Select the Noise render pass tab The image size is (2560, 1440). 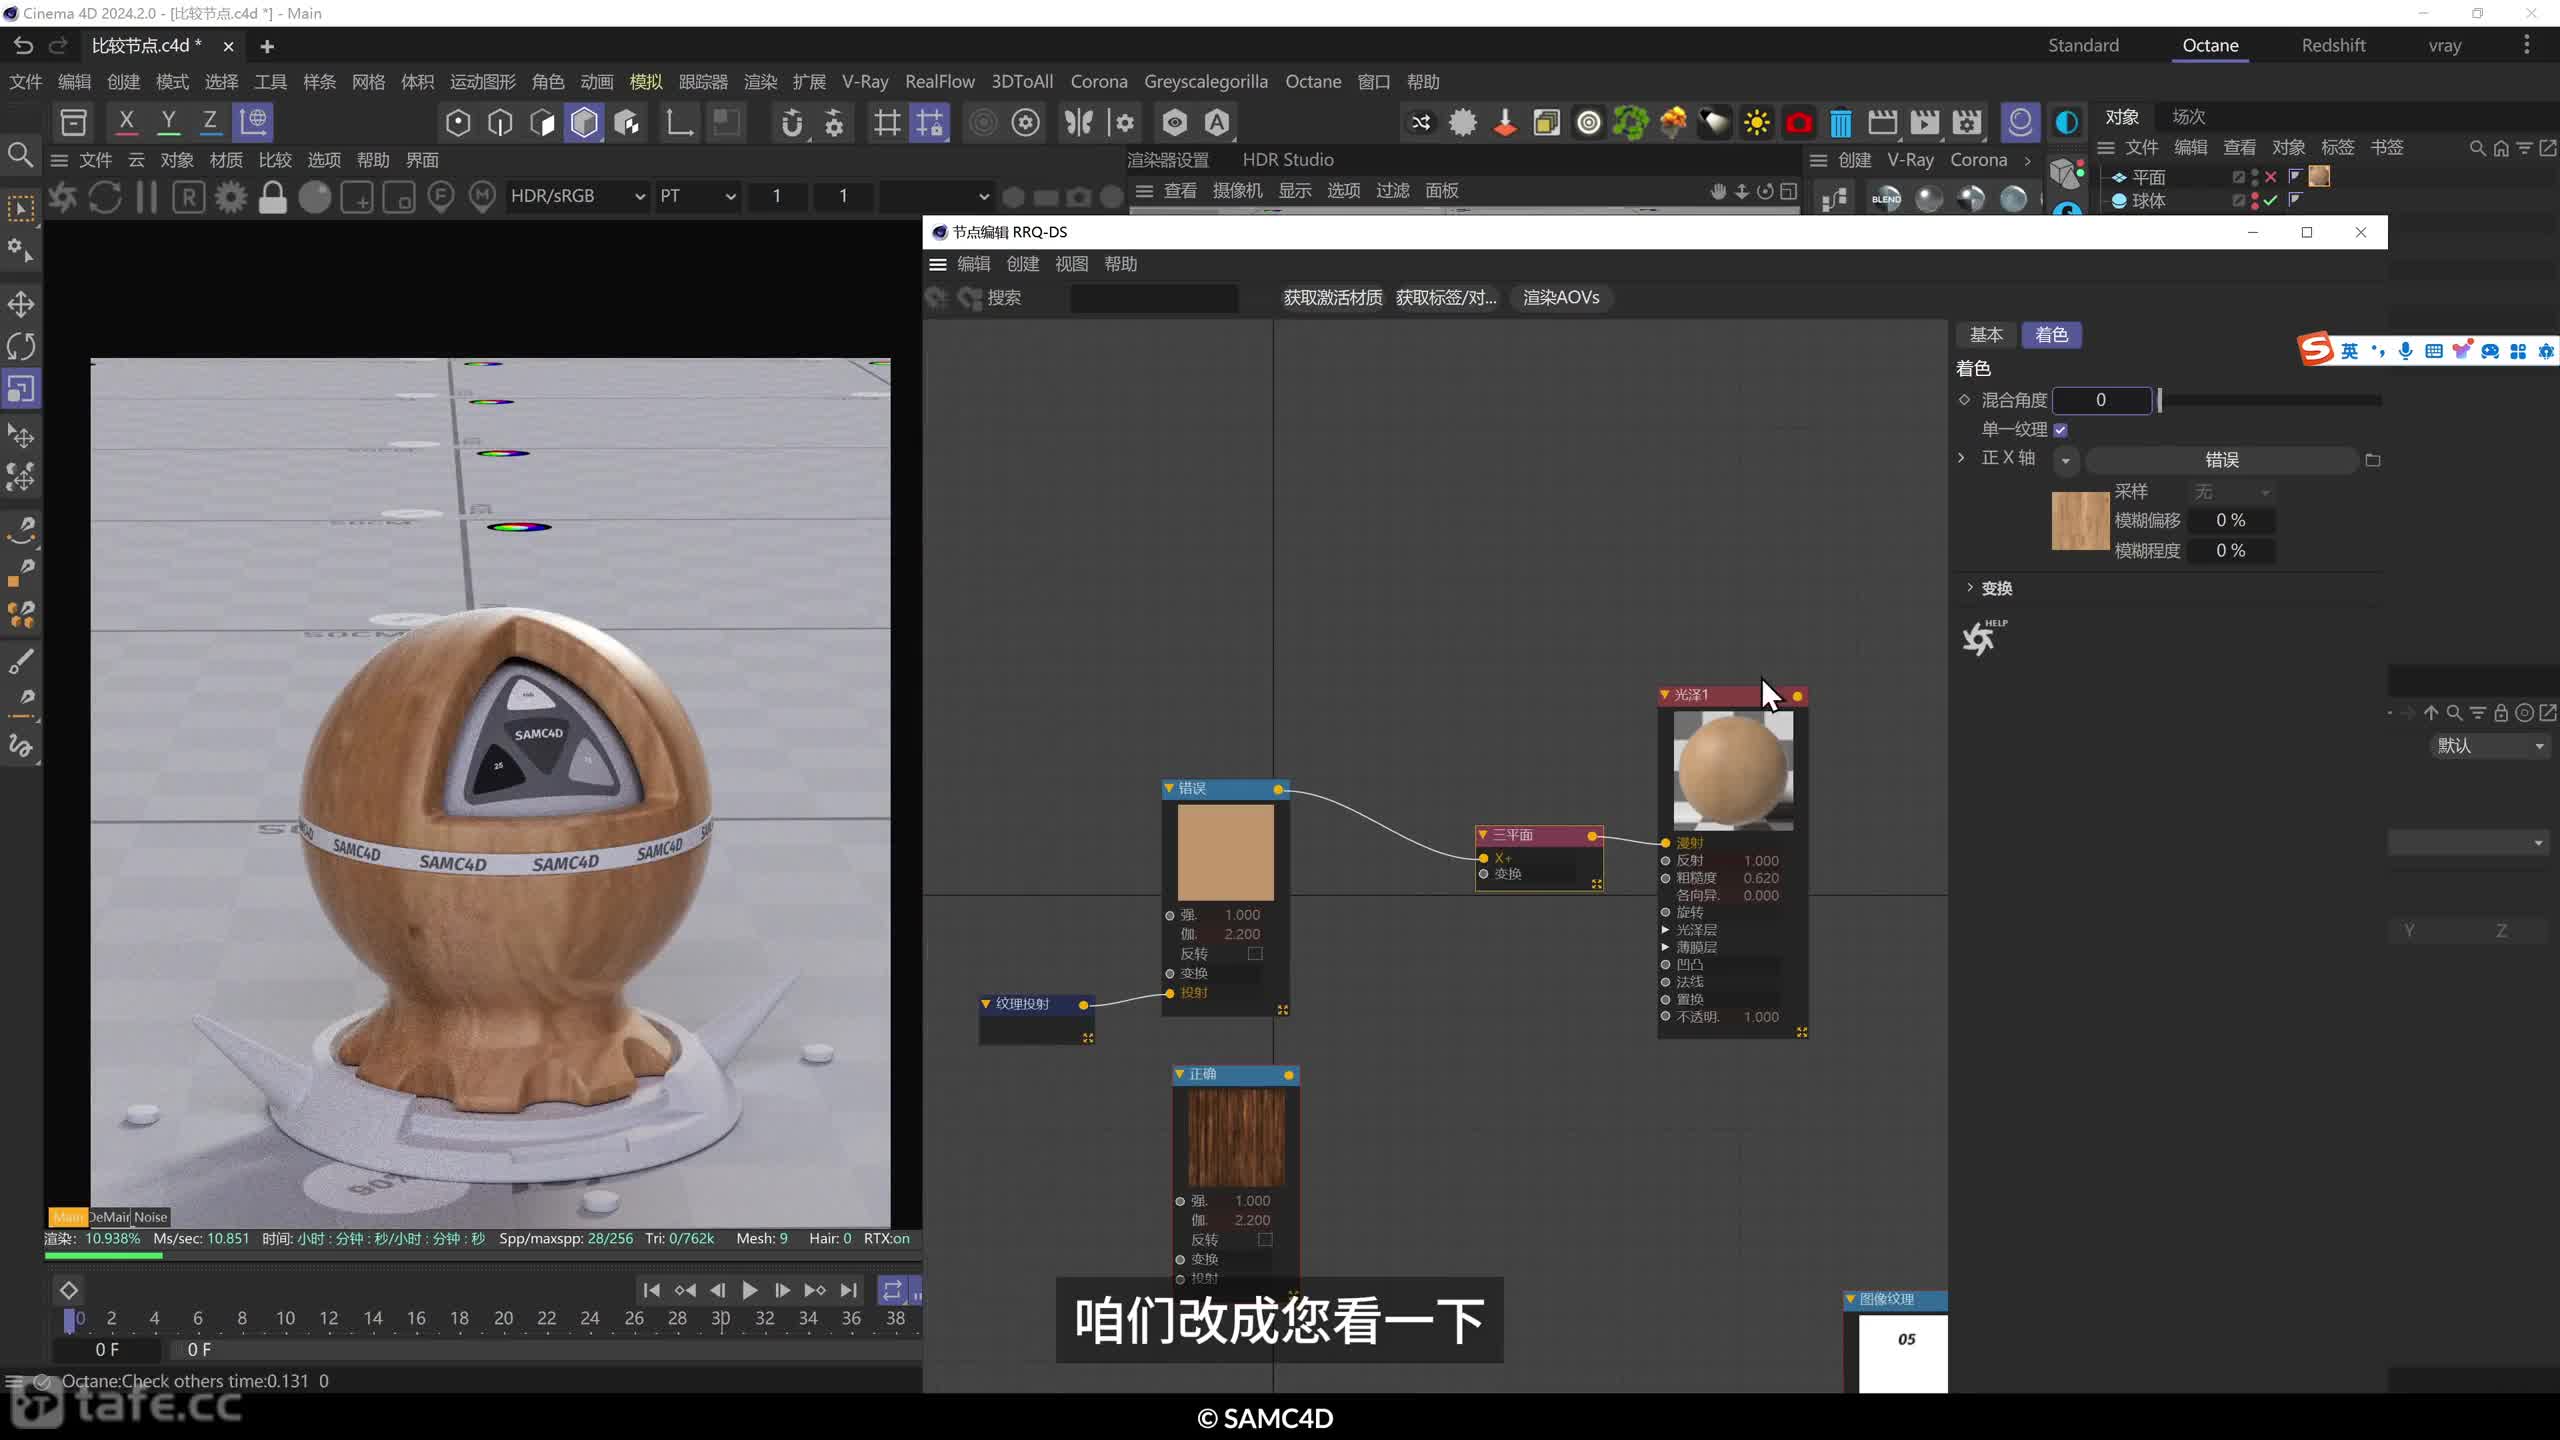point(150,1217)
